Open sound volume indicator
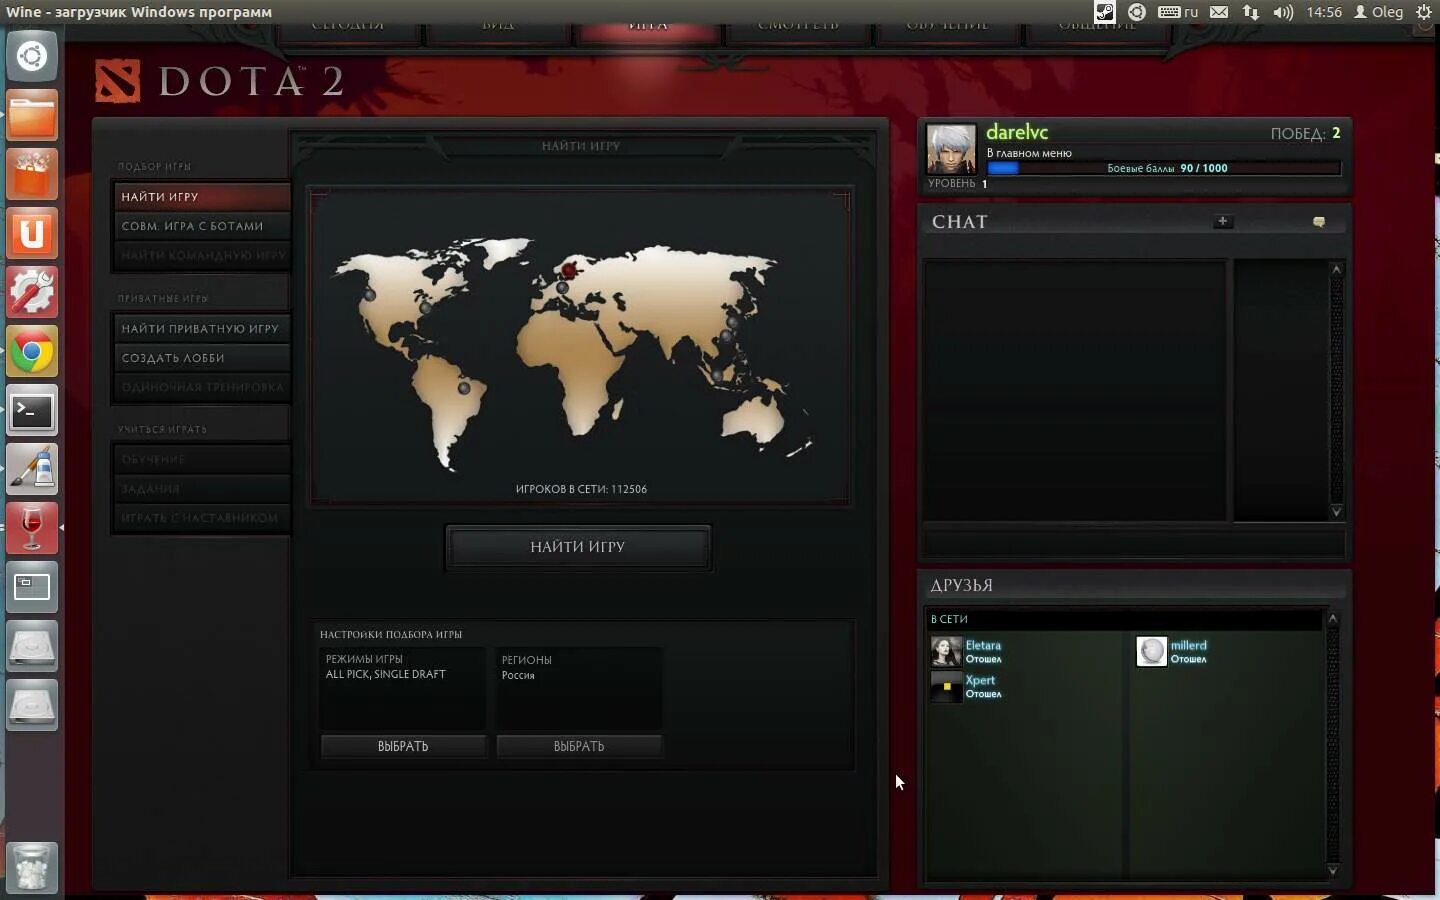This screenshot has width=1440, height=900. (x=1283, y=12)
